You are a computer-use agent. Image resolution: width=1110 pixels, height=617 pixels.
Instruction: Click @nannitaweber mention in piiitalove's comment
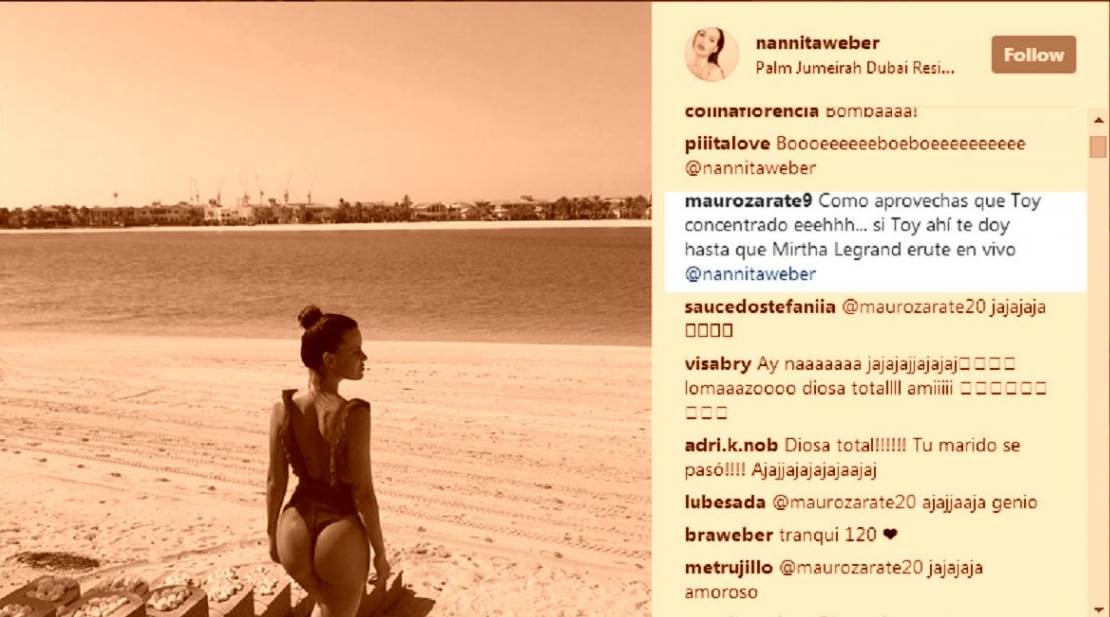point(750,168)
